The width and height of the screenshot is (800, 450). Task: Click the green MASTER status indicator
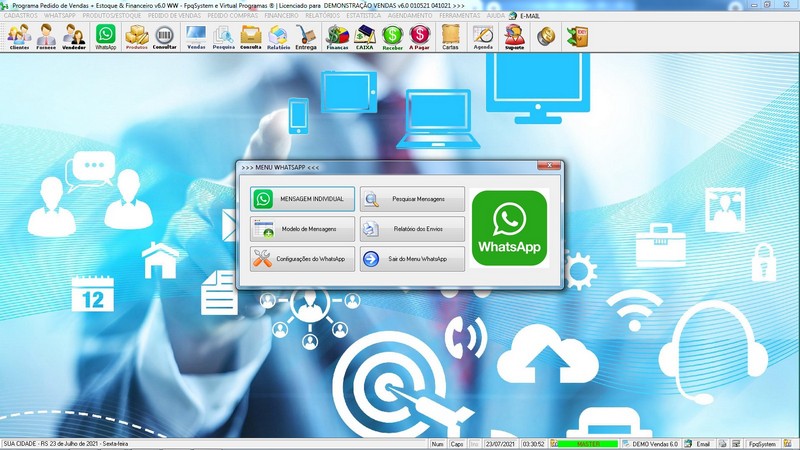point(588,444)
